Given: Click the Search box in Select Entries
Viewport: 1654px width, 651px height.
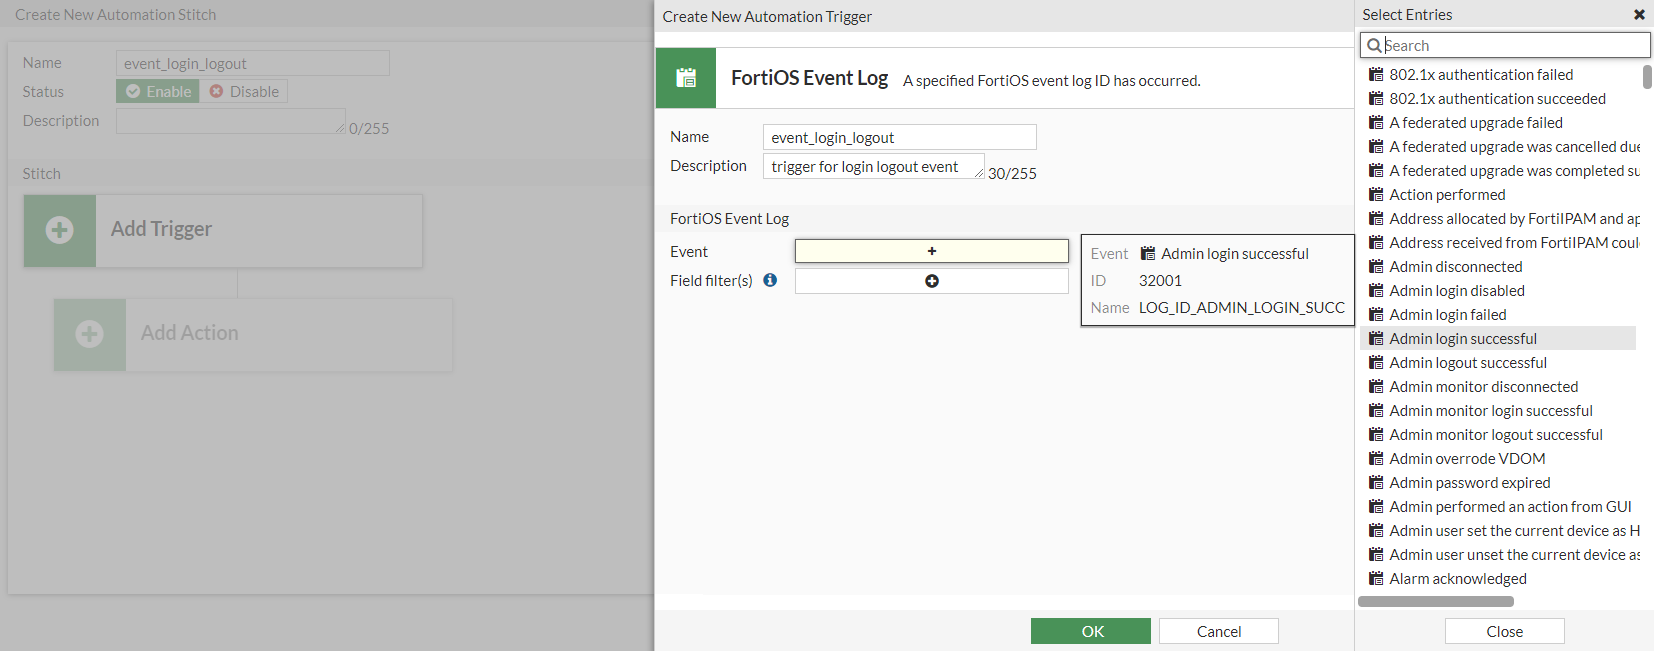Looking at the screenshot, I should click(x=1505, y=45).
